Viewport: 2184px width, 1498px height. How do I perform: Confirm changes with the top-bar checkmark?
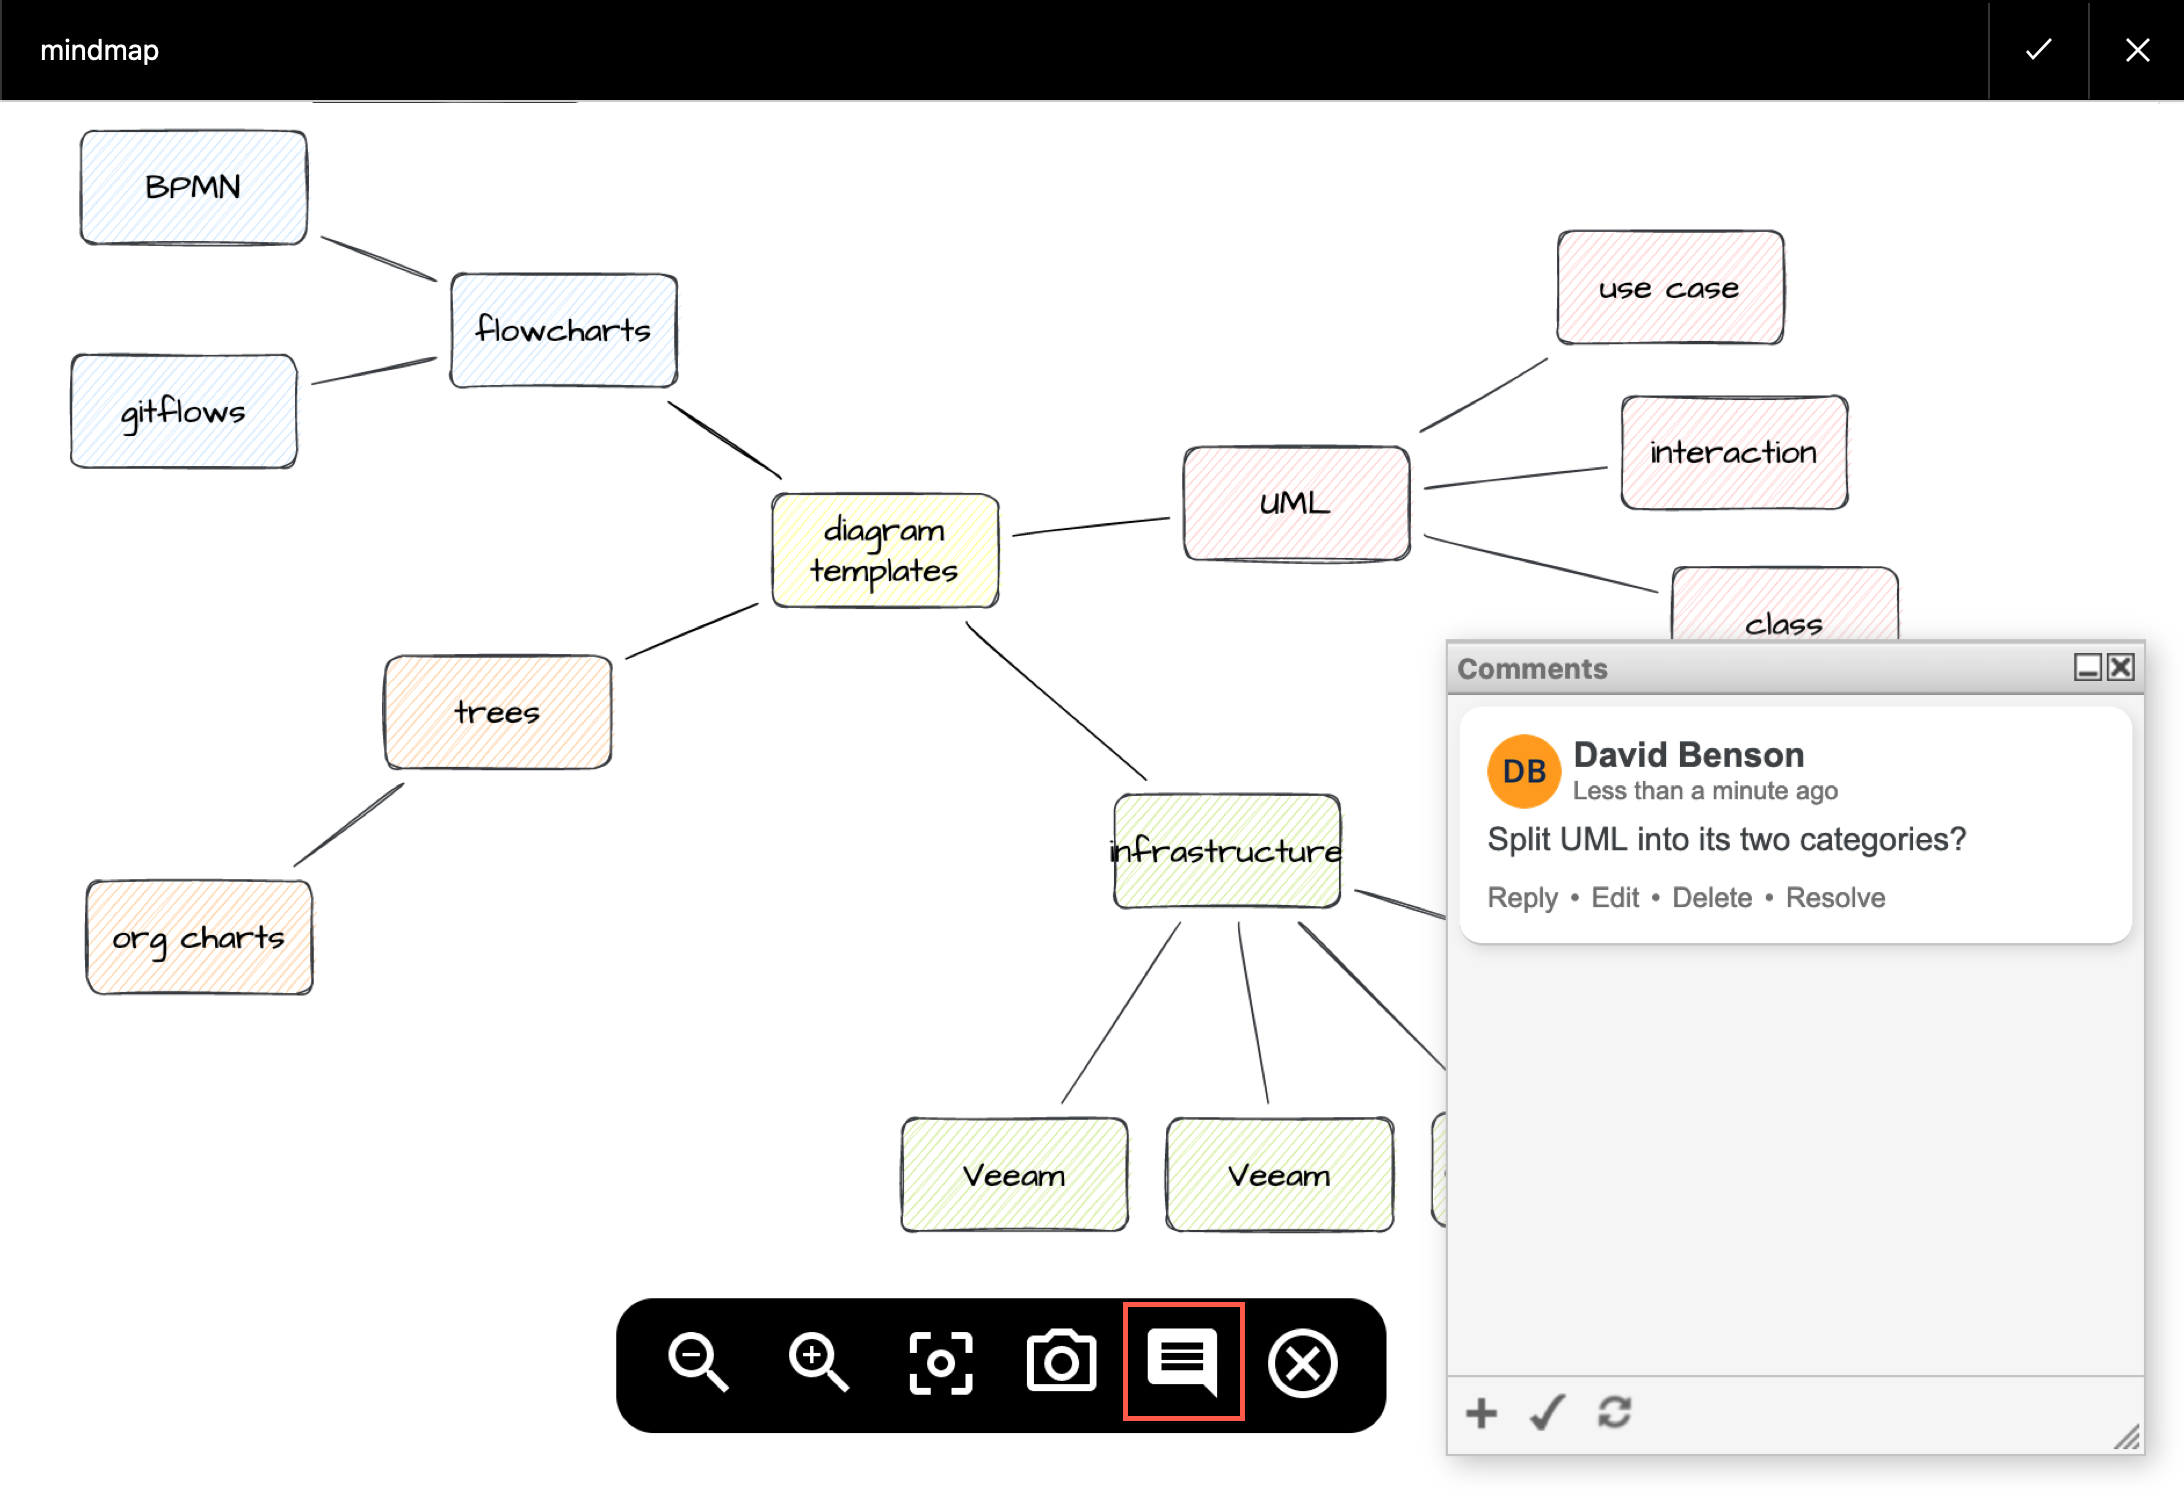coord(2037,49)
